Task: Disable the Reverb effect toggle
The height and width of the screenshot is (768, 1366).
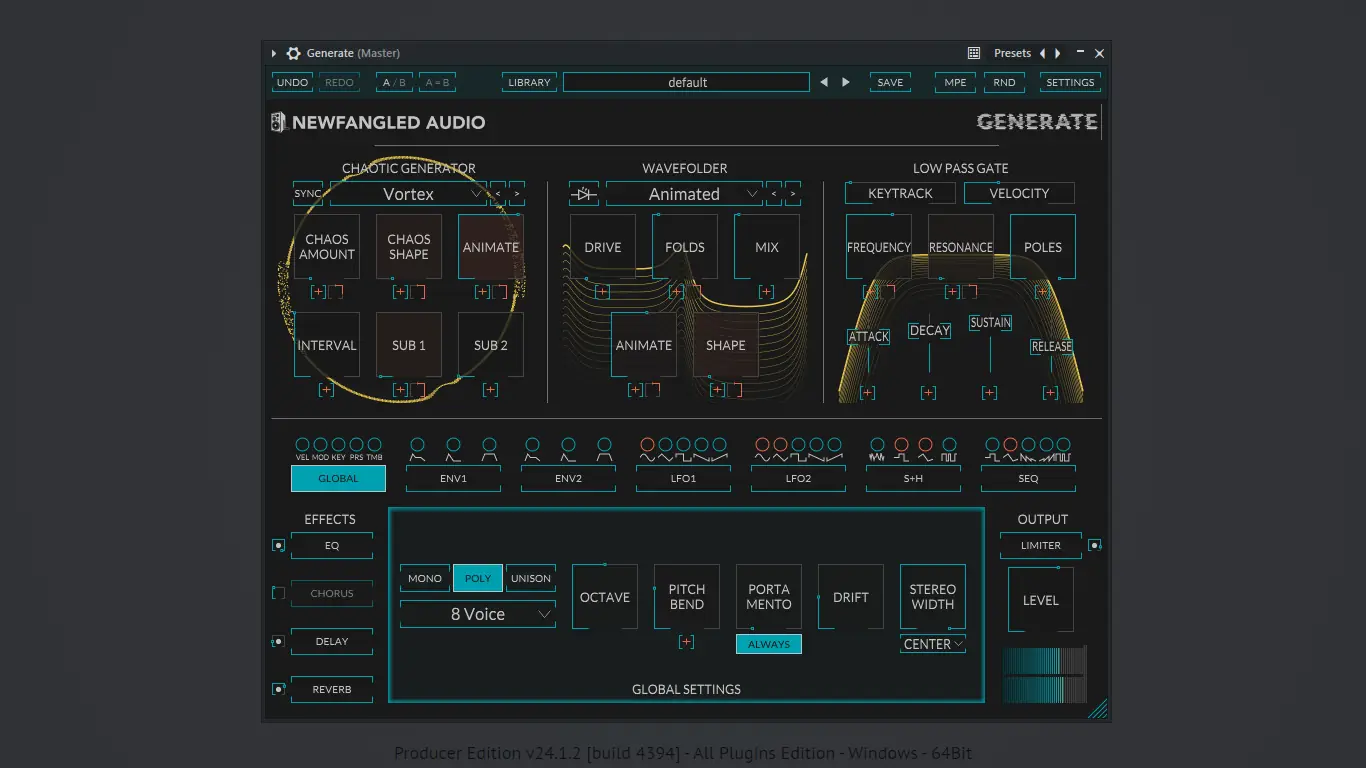Action: coord(278,688)
